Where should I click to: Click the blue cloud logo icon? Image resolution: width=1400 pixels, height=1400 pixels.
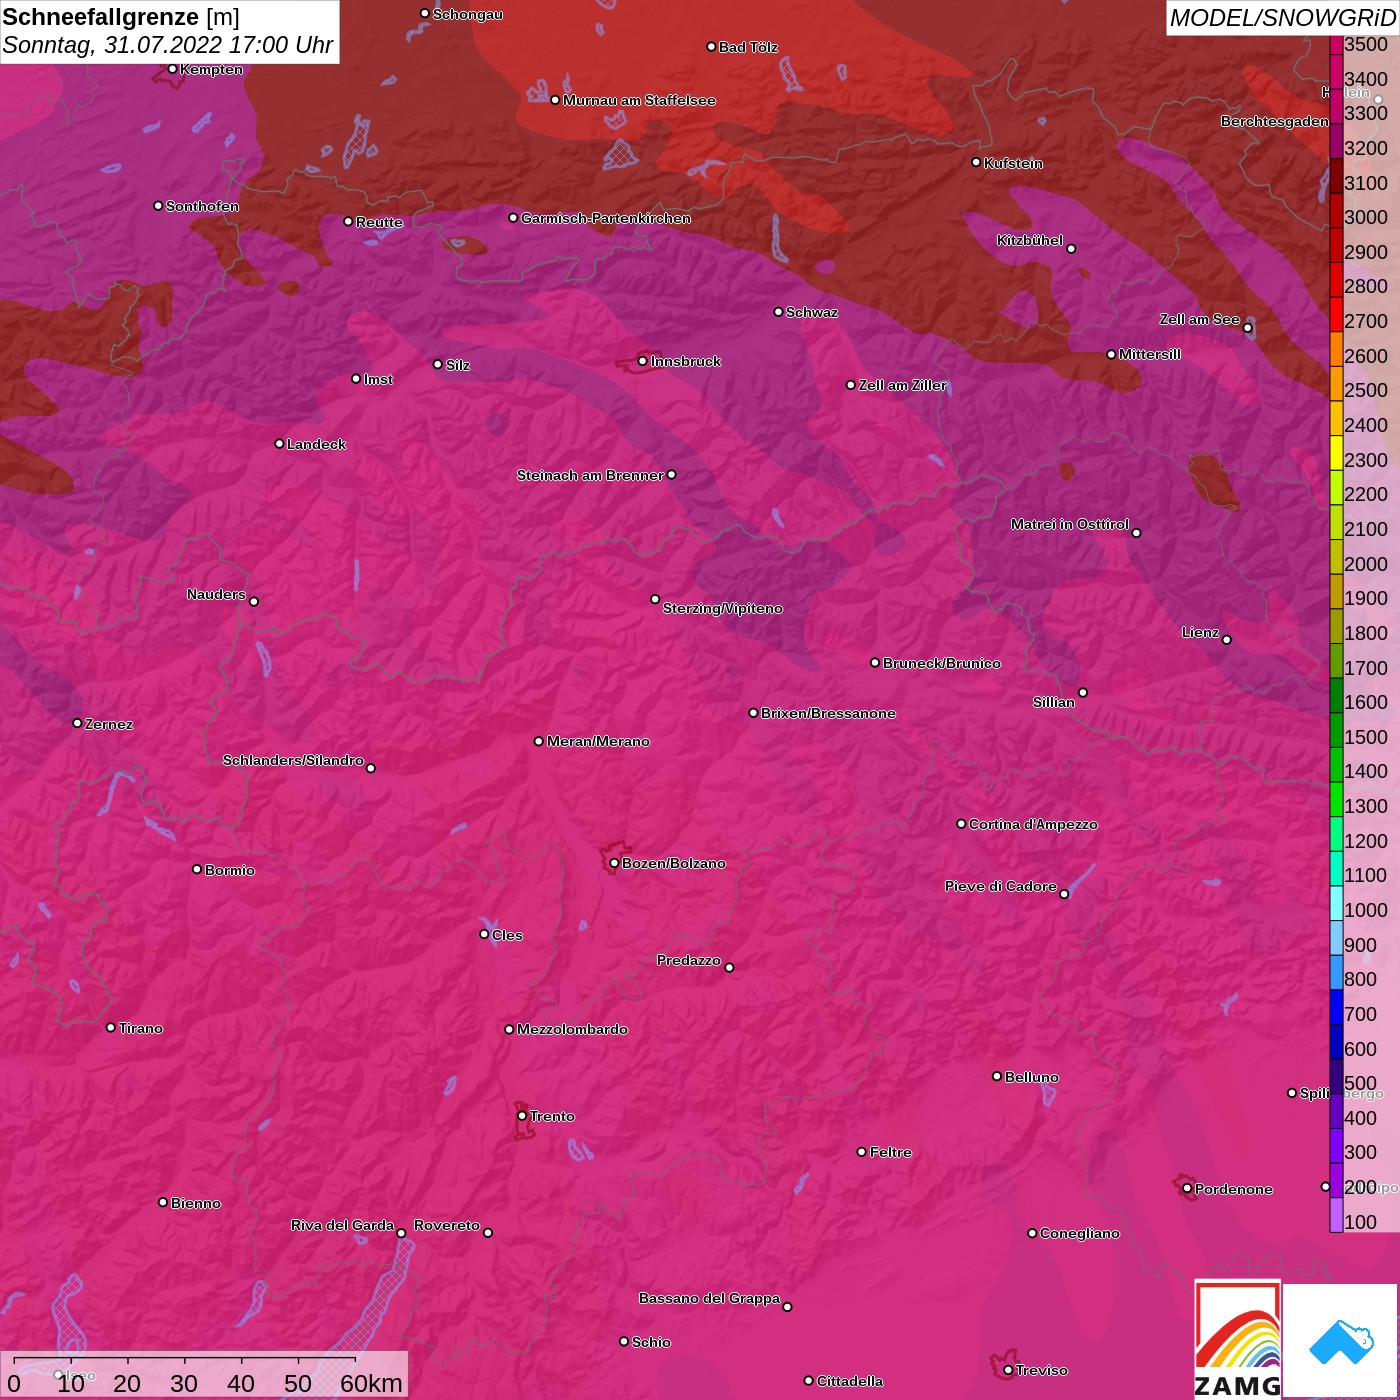tap(1341, 1340)
